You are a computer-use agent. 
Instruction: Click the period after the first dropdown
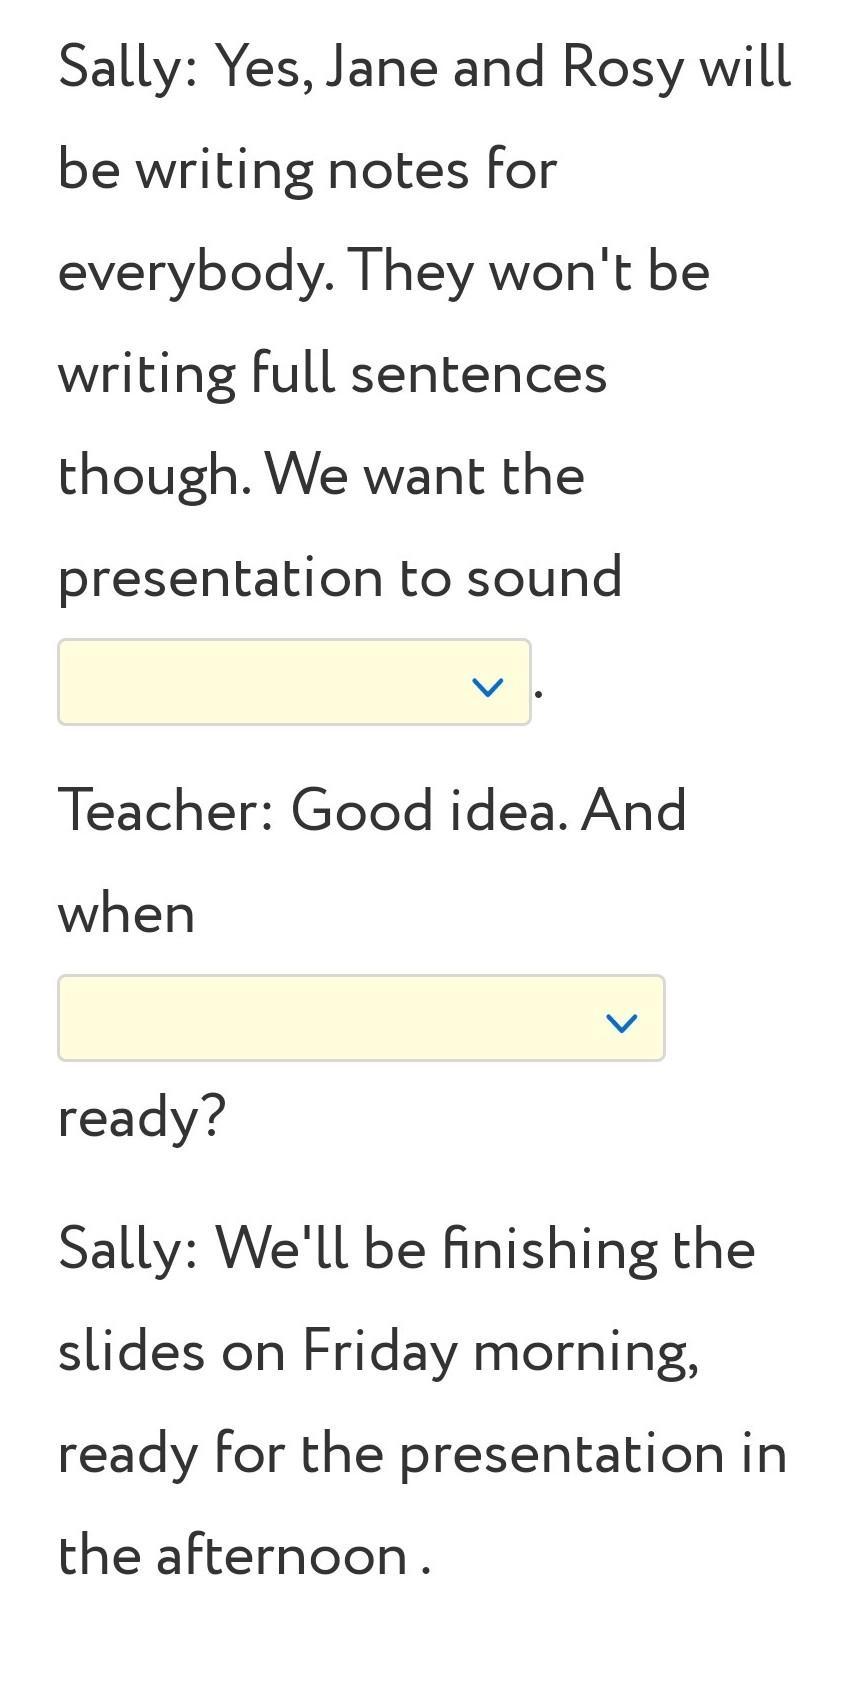(538, 692)
